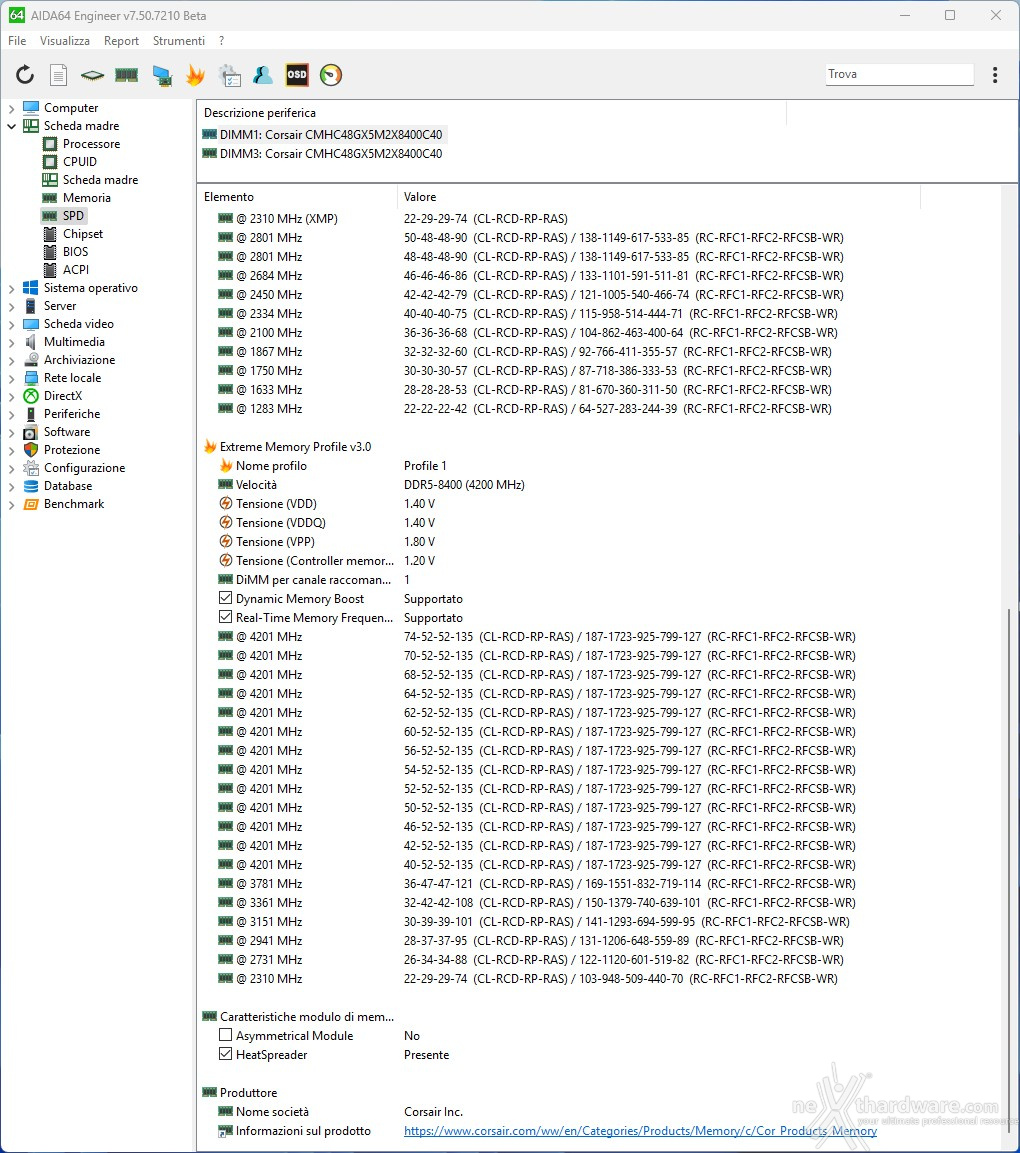Open the File menu
Viewport: 1020px width, 1153px height.
click(17, 40)
